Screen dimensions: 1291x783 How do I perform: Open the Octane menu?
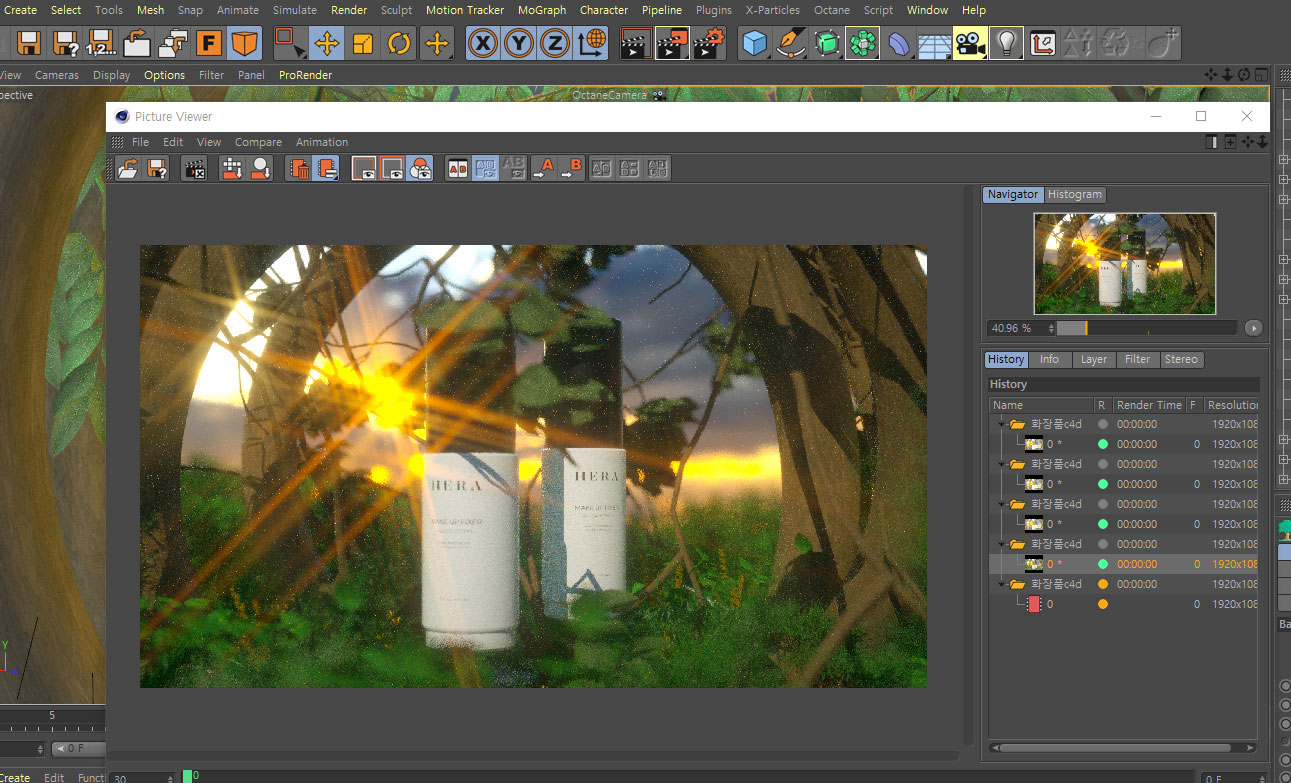coord(832,10)
